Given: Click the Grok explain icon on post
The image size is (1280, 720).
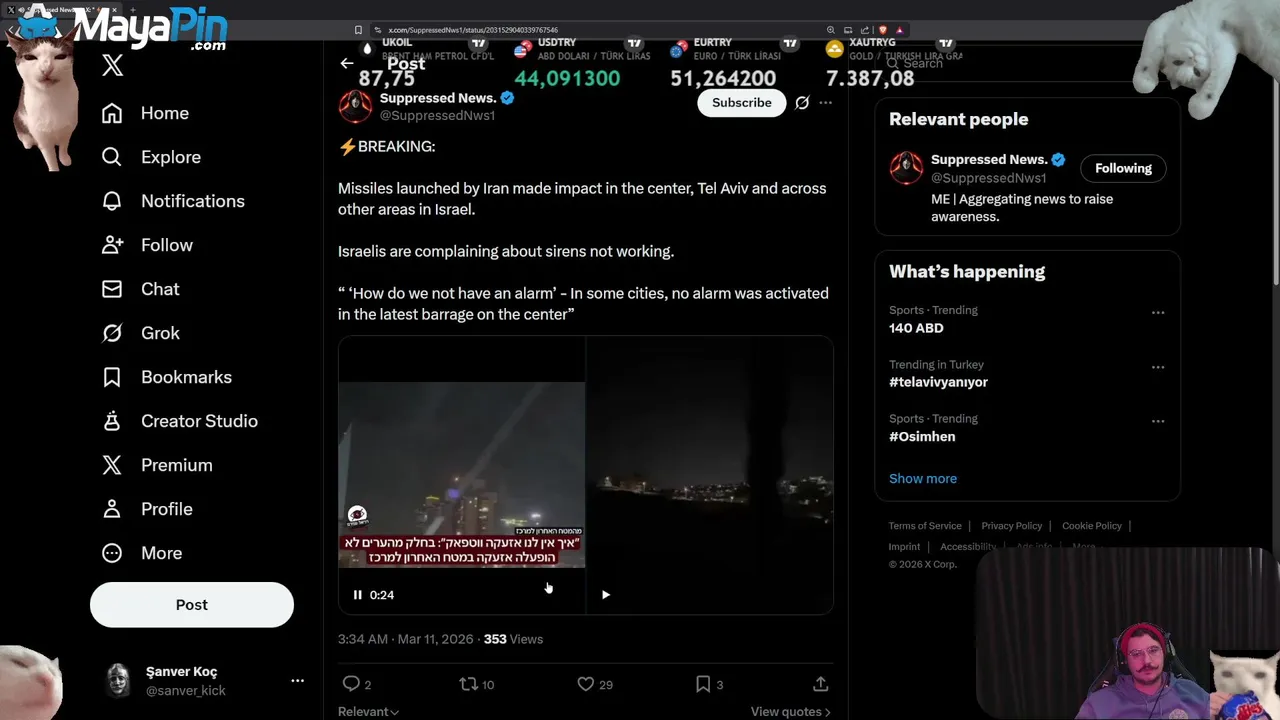Looking at the screenshot, I should coord(802,102).
